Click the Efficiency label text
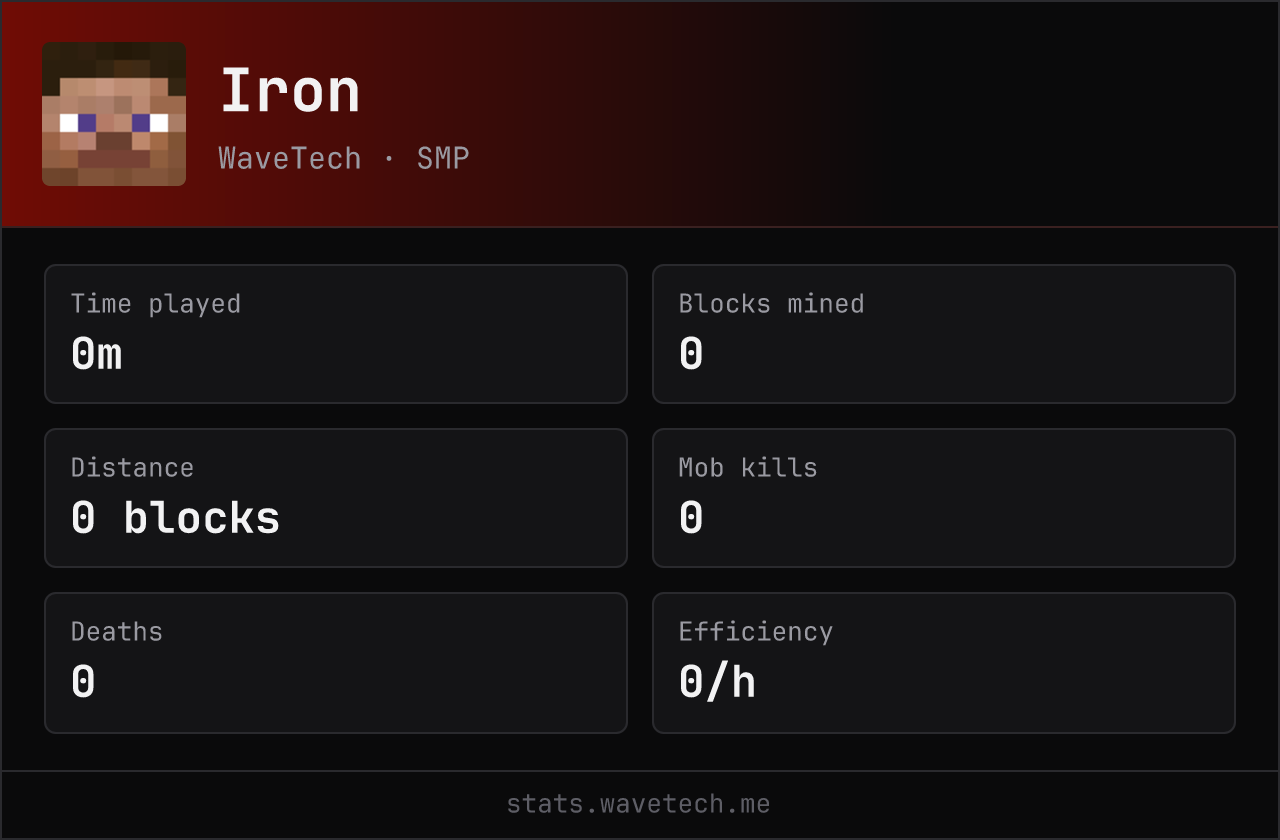Image resolution: width=1280 pixels, height=840 pixels. tap(756, 631)
